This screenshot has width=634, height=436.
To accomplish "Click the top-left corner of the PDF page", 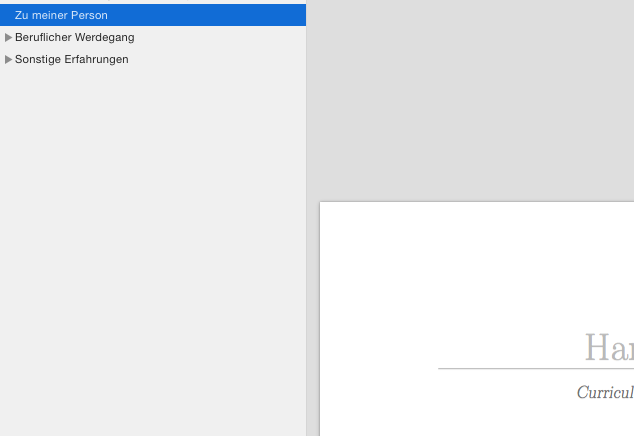I will click(x=322, y=205).
